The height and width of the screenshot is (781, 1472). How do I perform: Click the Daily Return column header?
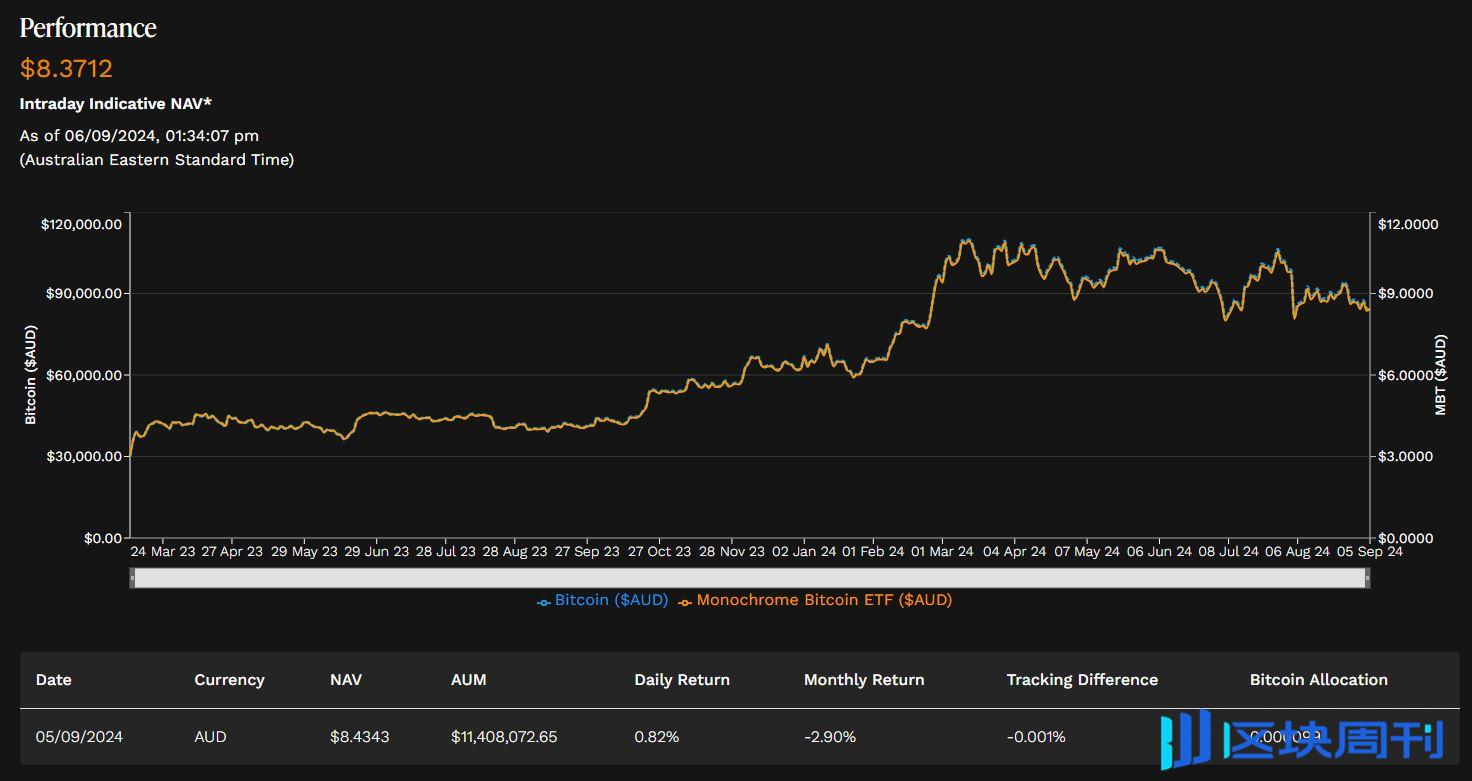click(682, 680)
